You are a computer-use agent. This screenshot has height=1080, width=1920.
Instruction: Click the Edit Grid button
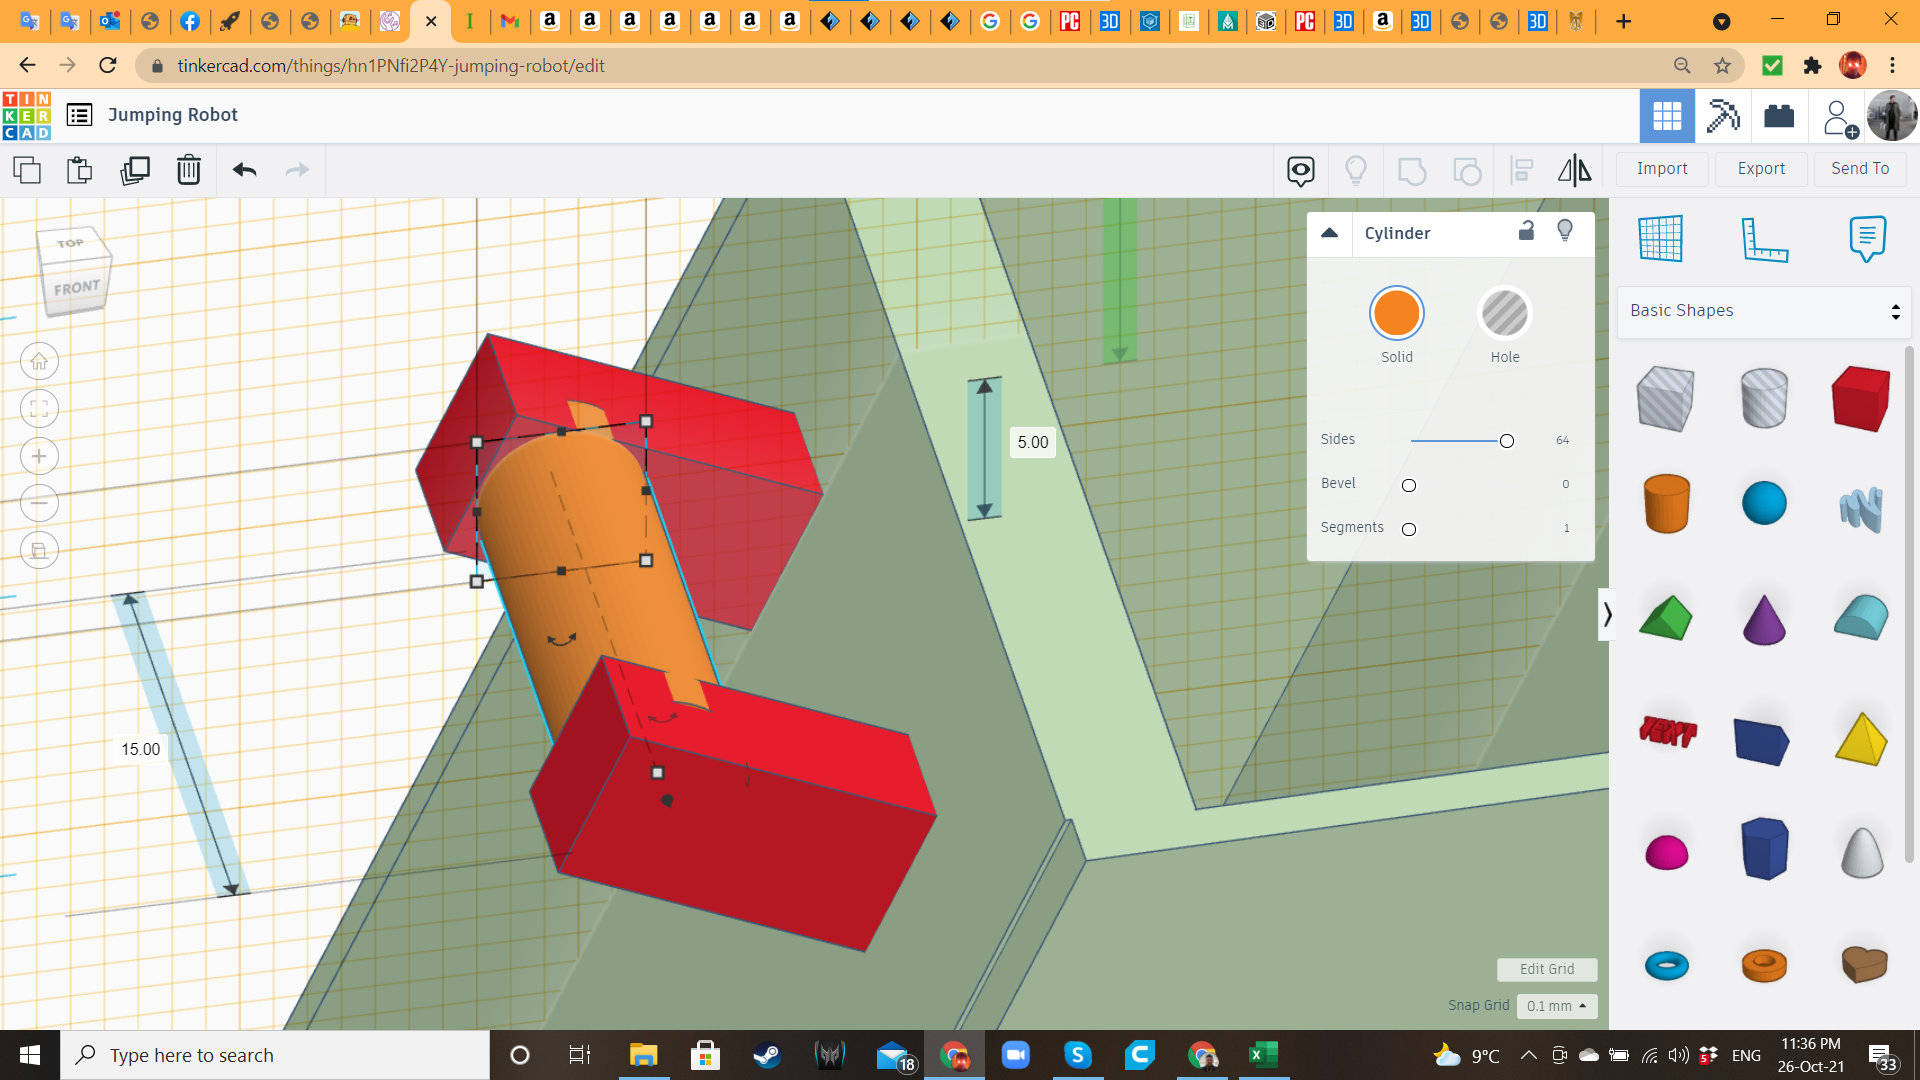point(1546,969)
